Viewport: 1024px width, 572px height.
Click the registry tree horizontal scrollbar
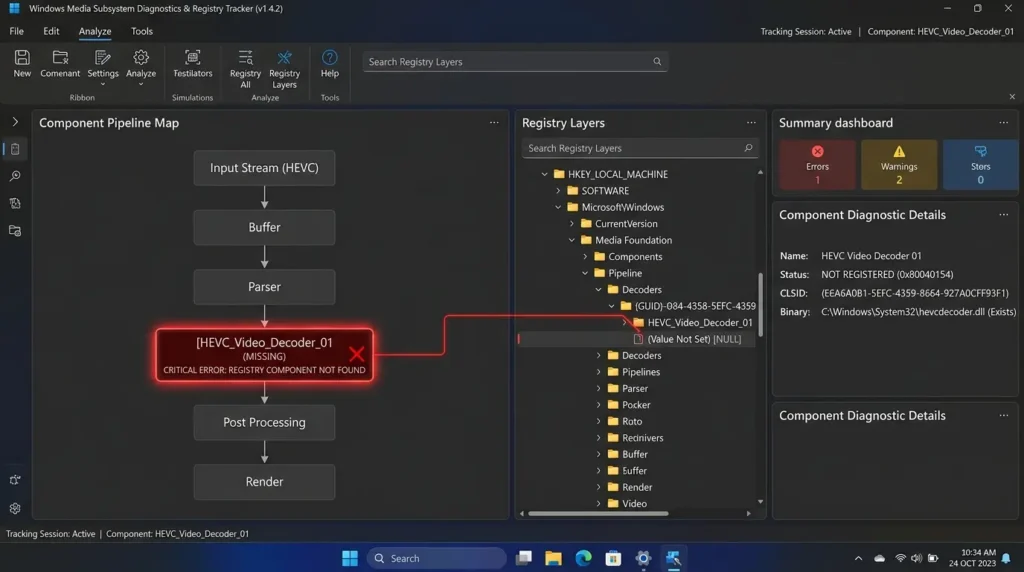click(x=598, y=513)
